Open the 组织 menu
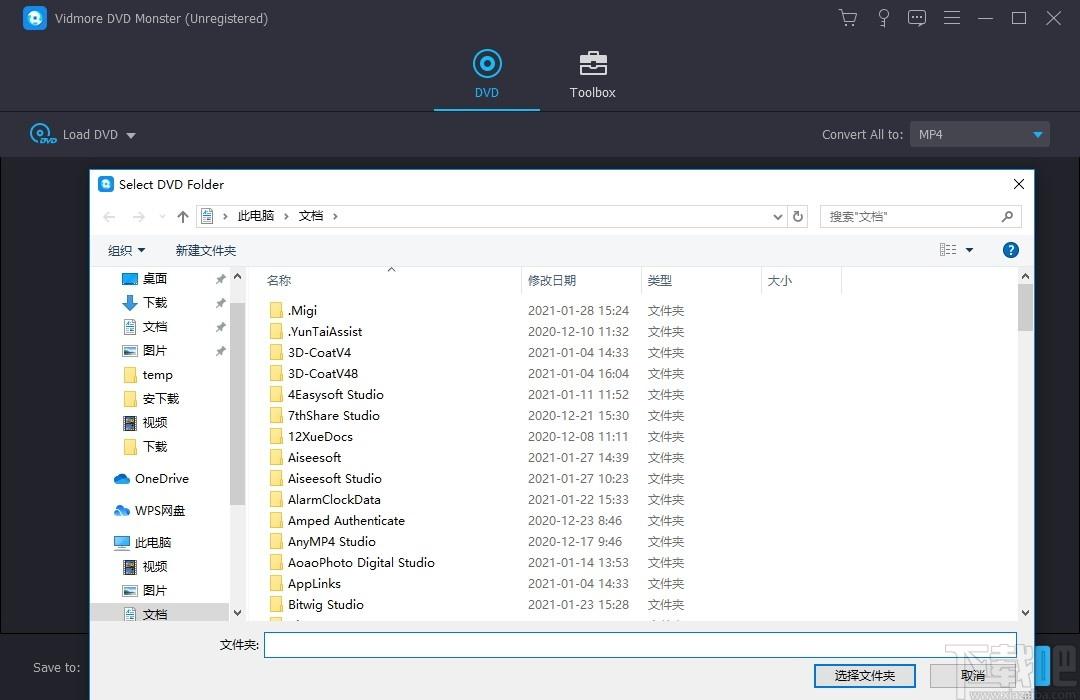The height and width of the screenshot is (700, 1080). click(x=126, y=250)
